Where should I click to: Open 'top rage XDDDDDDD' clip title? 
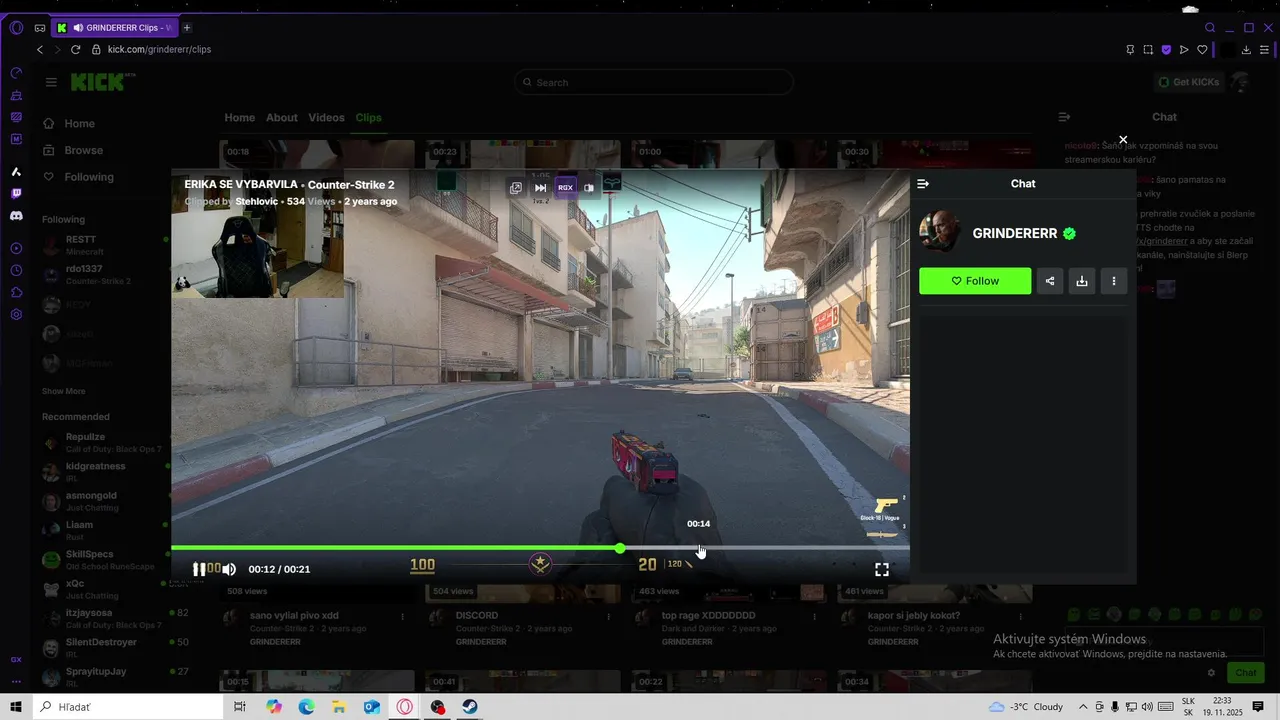point(709,616)
